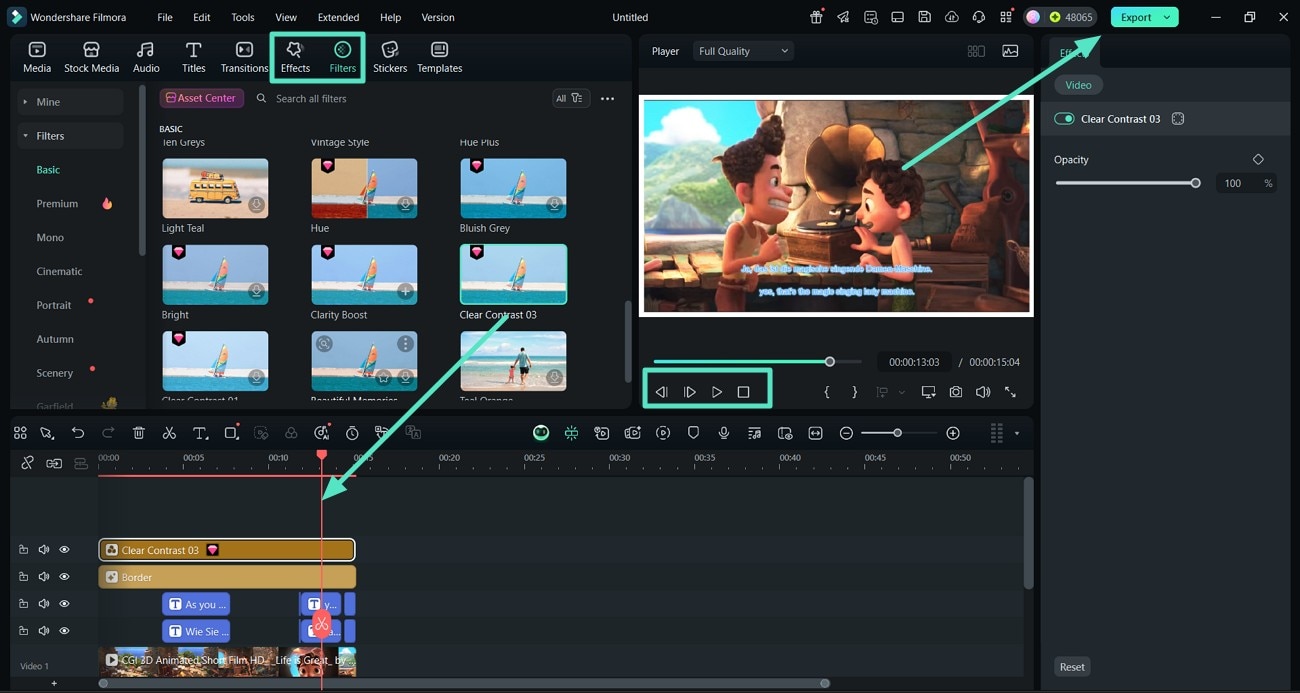This screenshot has height=693, width=1300.
Task: Delete the selected clip with trash icon
Action: point(139,433)
